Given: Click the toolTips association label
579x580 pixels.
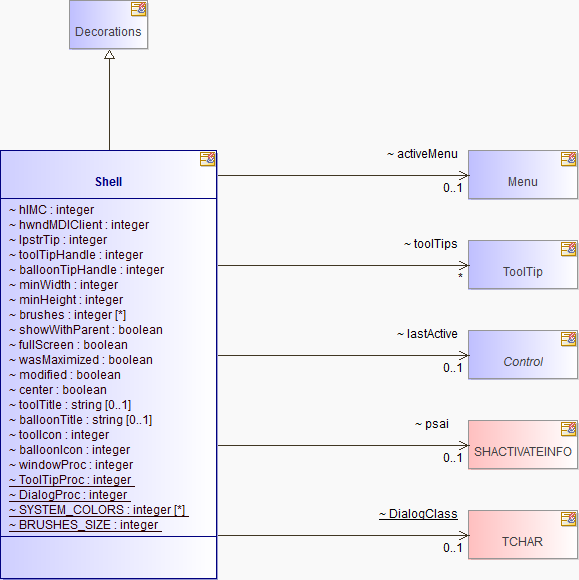Looking at the screenshot, I should (x=431, y=244).
